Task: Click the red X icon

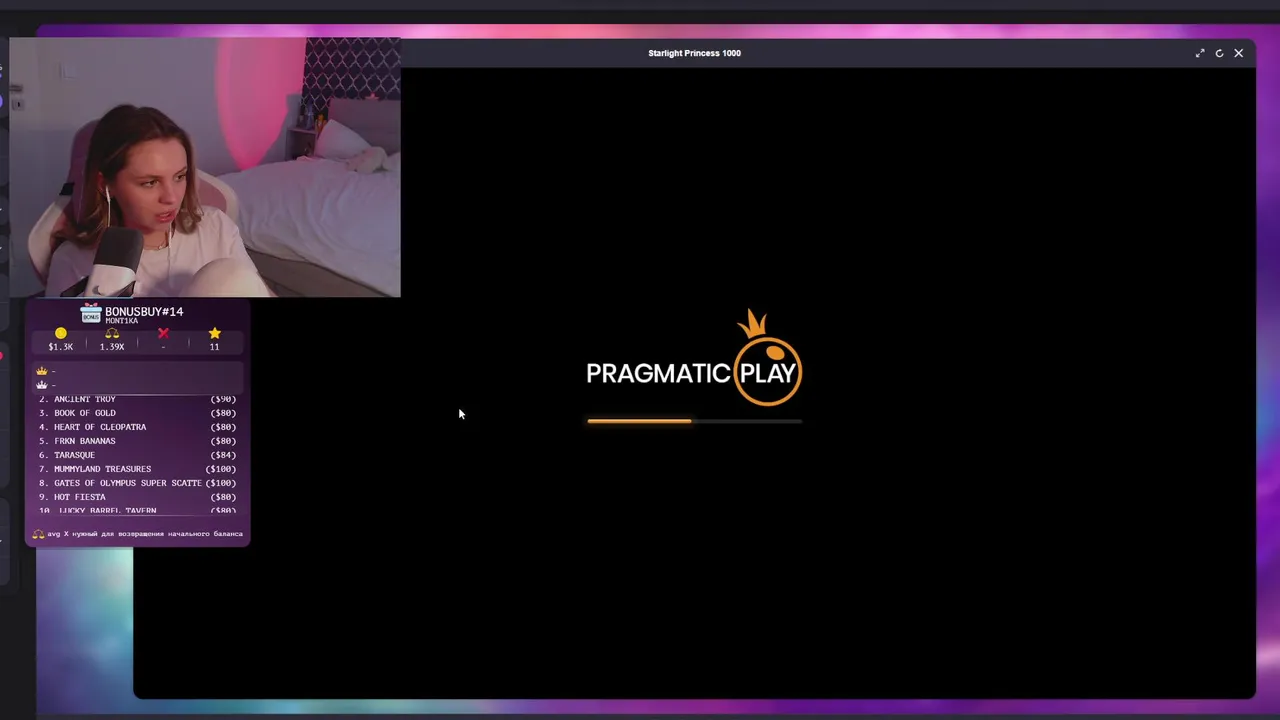Action: point(163,333)
